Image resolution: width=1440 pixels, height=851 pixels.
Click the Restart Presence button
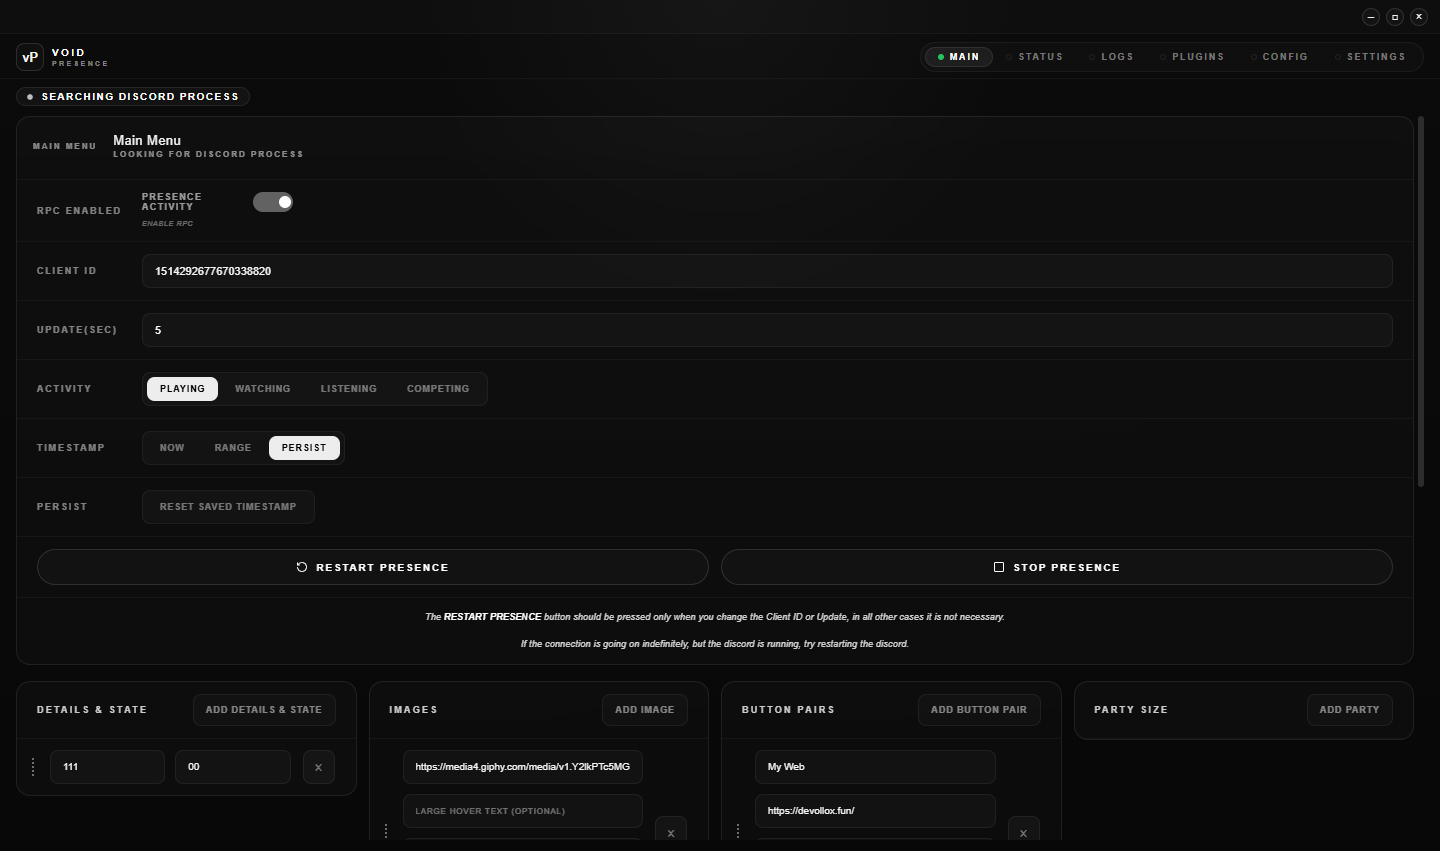click(373, 567)
